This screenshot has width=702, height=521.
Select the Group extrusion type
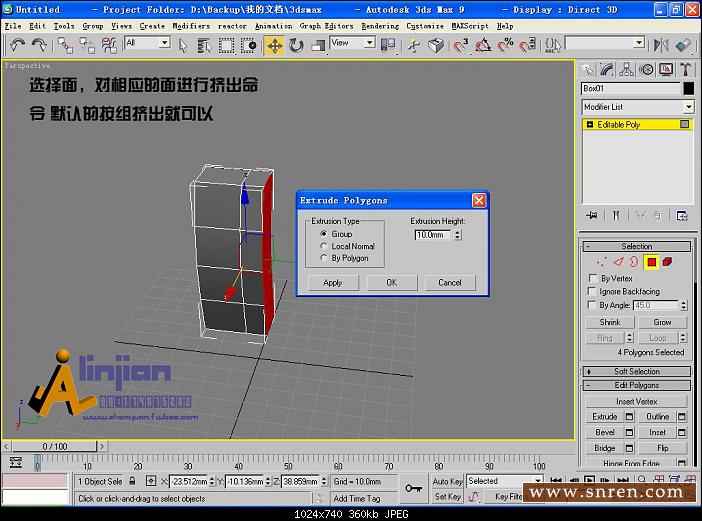(324, 234)
